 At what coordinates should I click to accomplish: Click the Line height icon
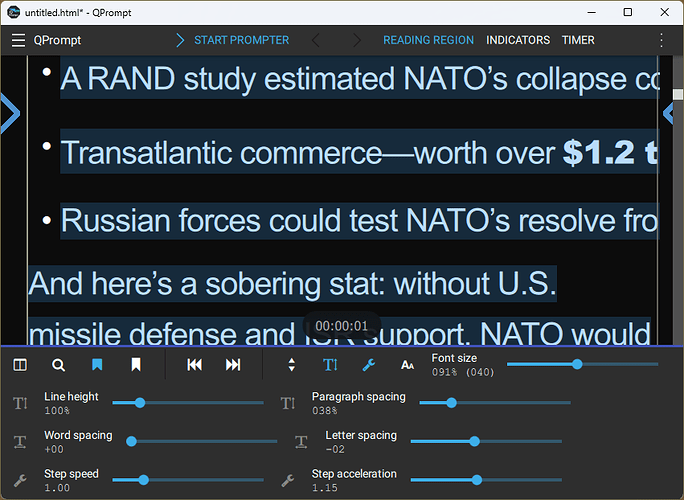coord(21,403)
